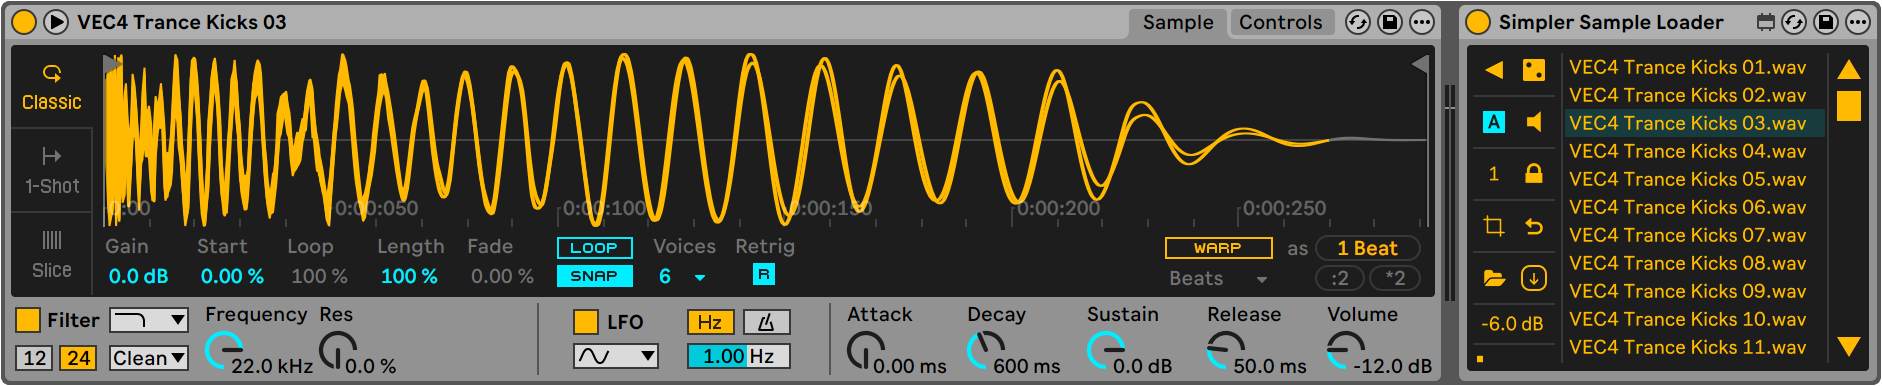Click the Gain value 0.0 dB
The height and width of the screenshot is (386, 1882).
(x=138, y=276)
